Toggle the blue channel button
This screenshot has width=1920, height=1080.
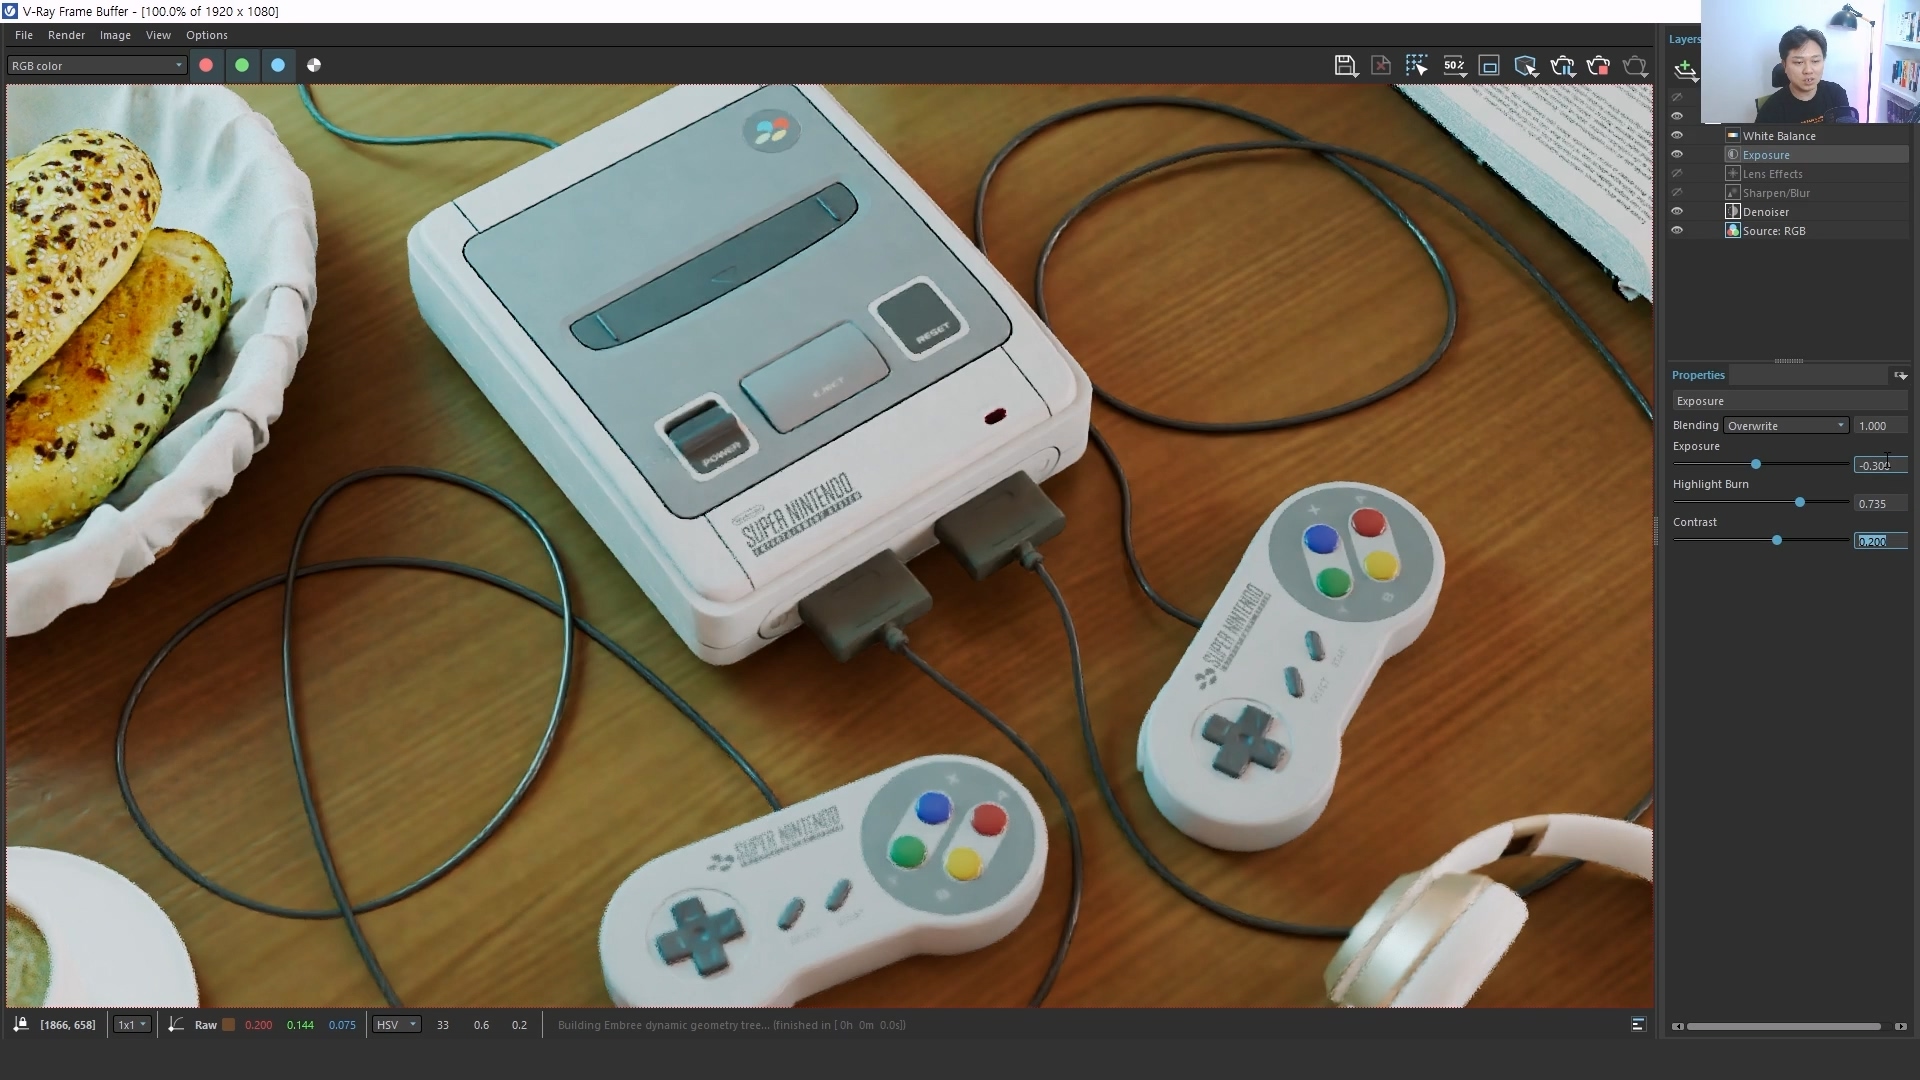pos(278,65)
